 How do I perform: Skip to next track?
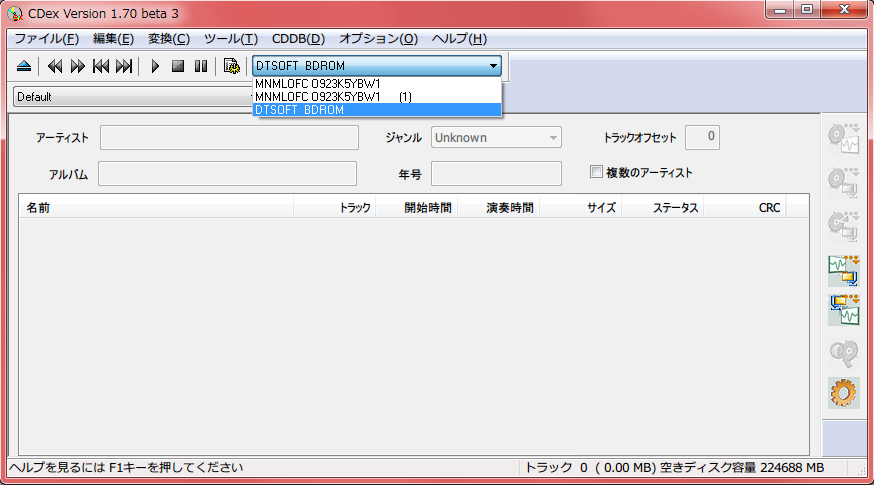point(124,66)
